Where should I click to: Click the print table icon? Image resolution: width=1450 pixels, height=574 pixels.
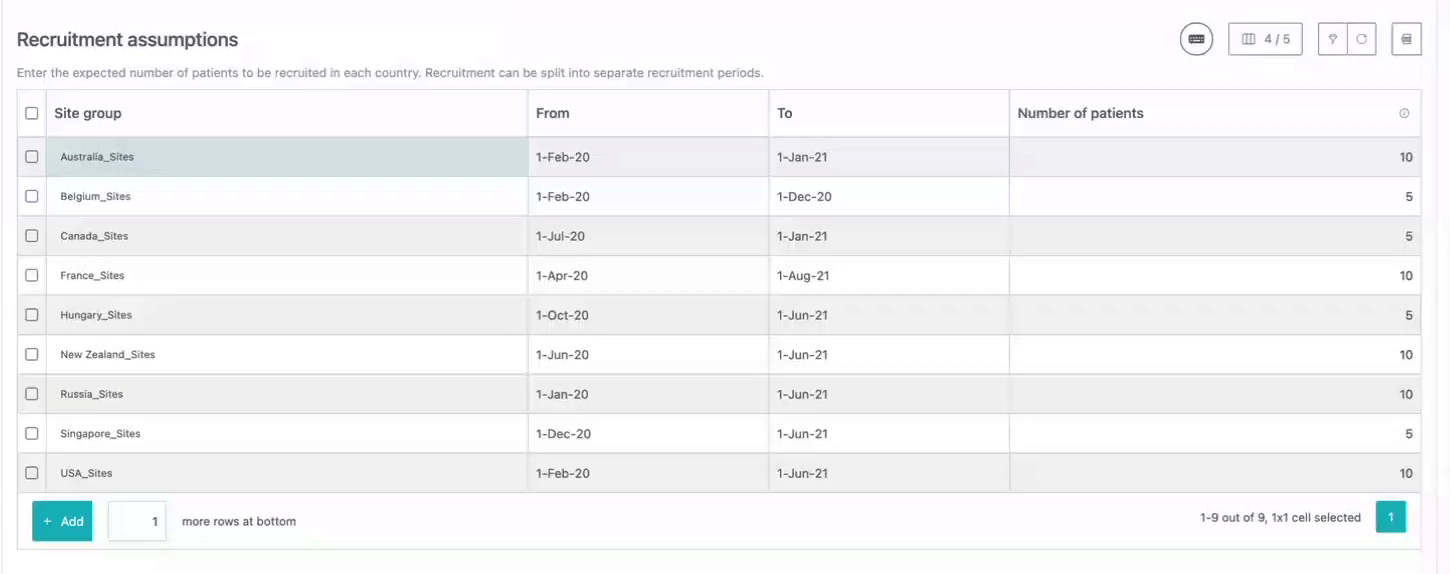coord(1406,39)
